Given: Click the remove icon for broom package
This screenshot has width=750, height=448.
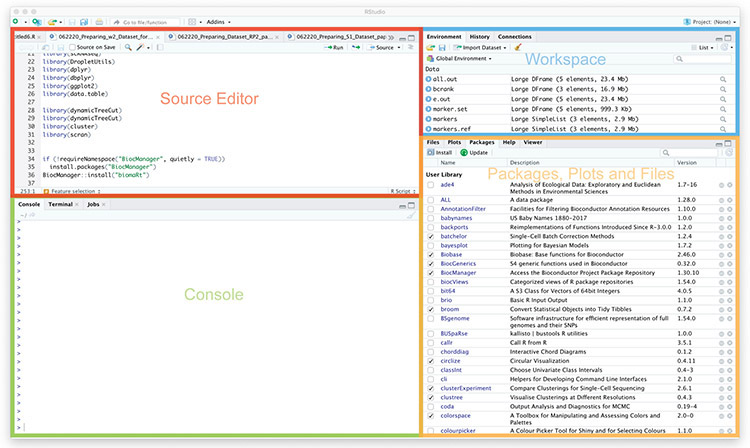Looking at the screenshot, I should pos(729,309).
